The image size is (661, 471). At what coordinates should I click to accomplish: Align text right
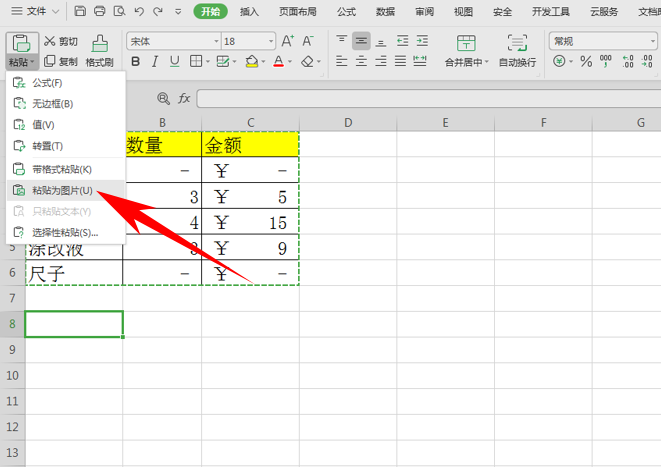(x=381, y=62)
